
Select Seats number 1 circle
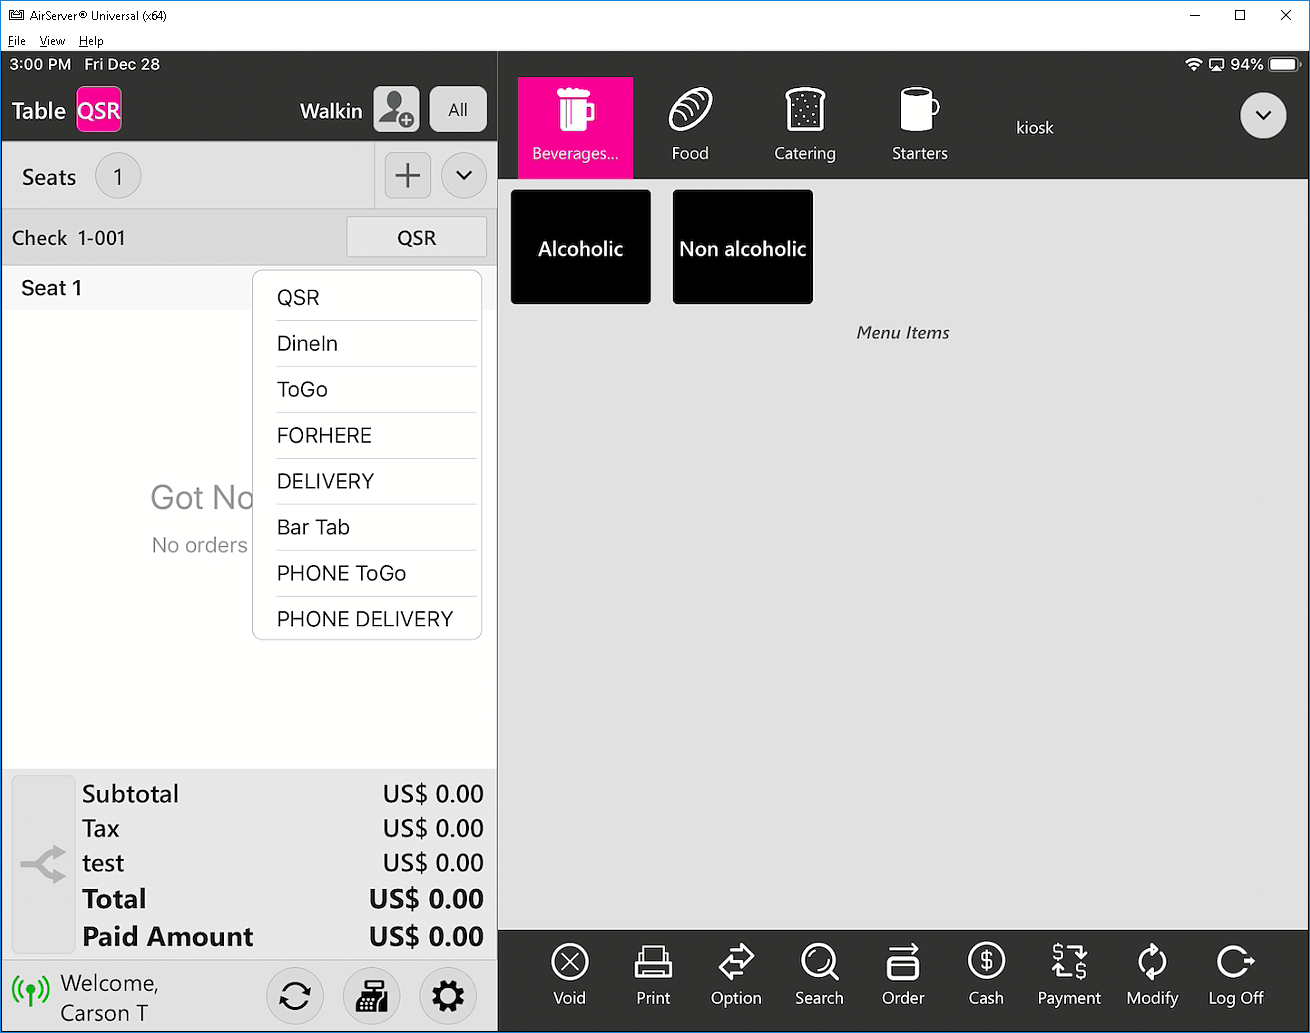tap(118, 177)
